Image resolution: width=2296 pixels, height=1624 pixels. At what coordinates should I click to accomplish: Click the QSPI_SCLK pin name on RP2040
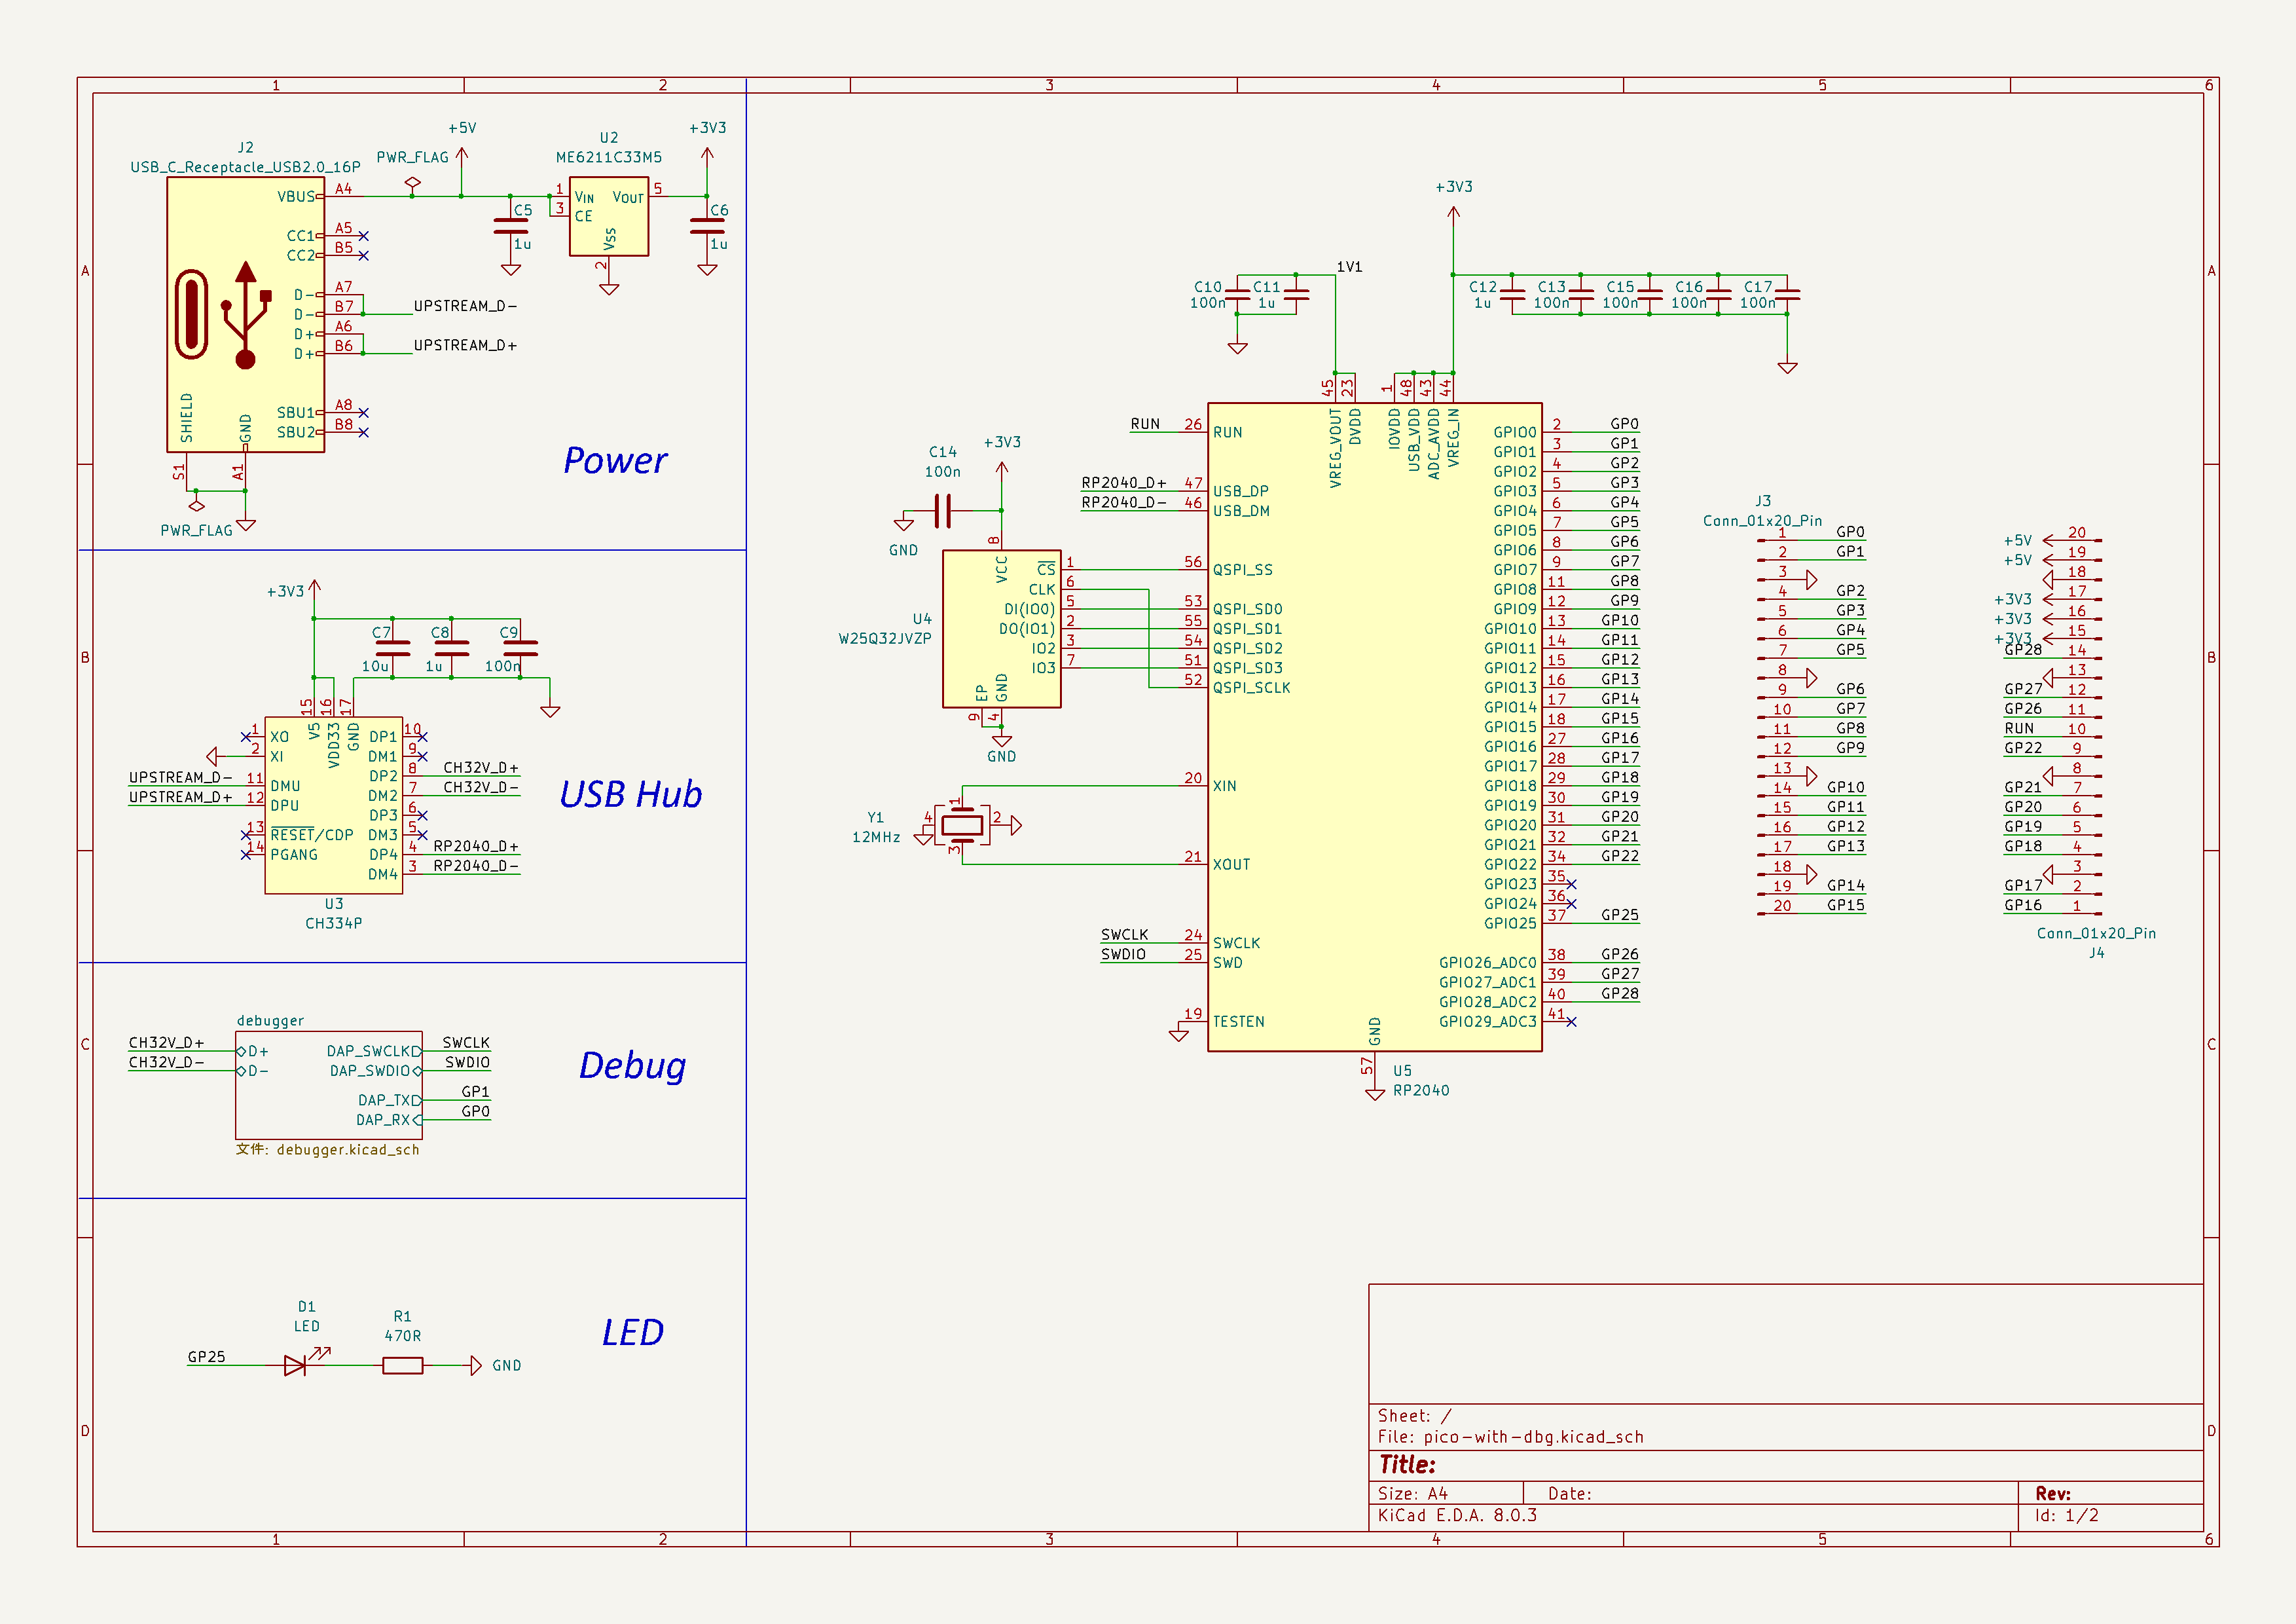[x=1251, y=688]
